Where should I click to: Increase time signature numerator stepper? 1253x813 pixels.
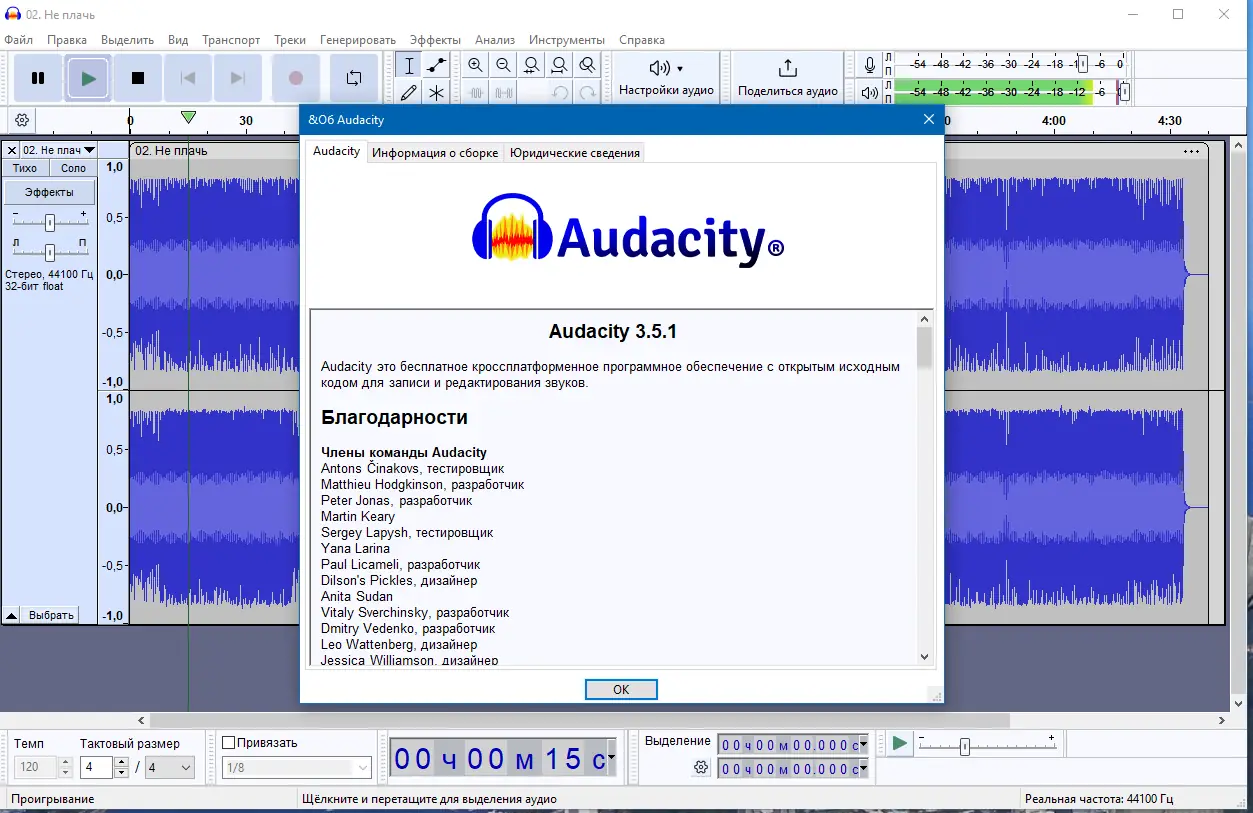tap(122, 763)
